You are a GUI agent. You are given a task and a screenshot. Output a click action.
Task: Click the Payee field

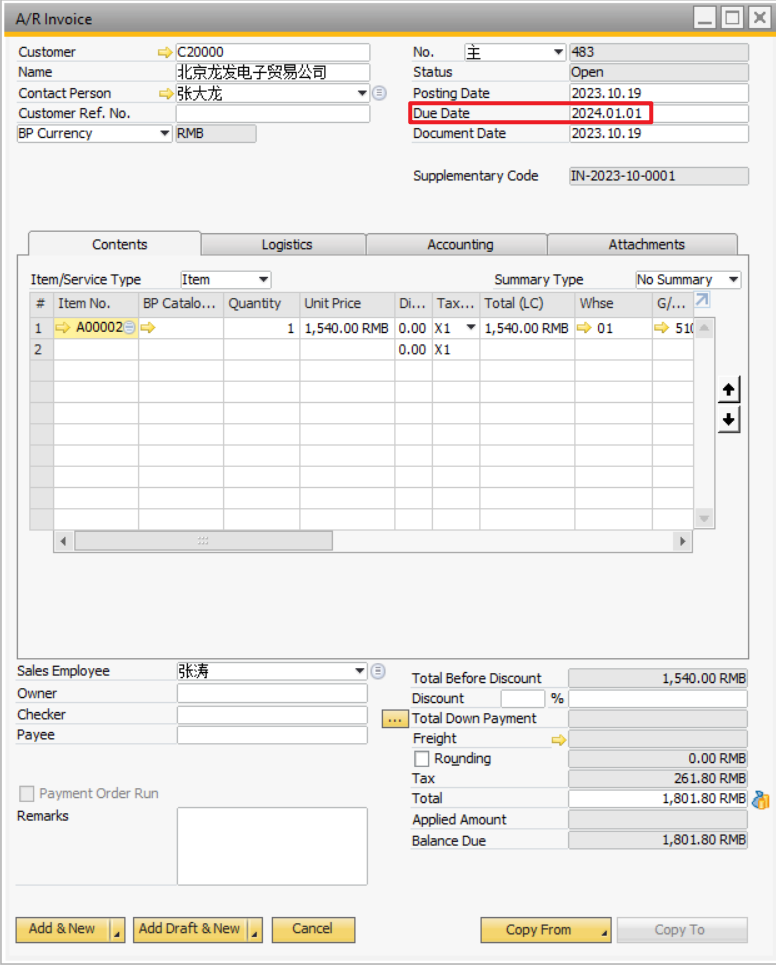coord(272,735)
